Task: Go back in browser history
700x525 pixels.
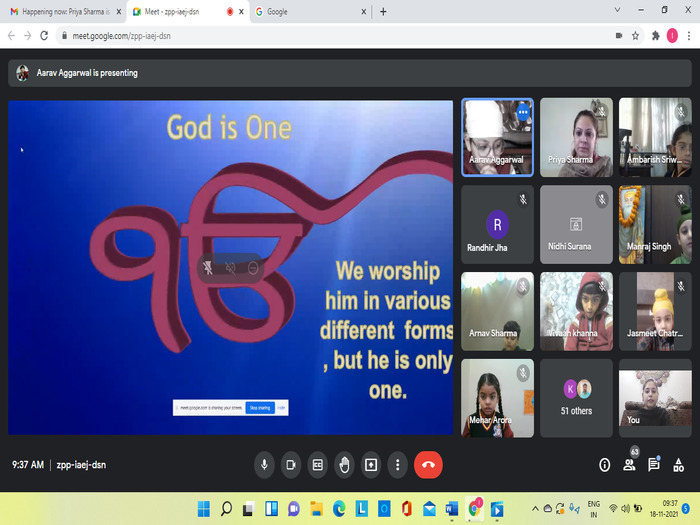Action: pos(12,36)
